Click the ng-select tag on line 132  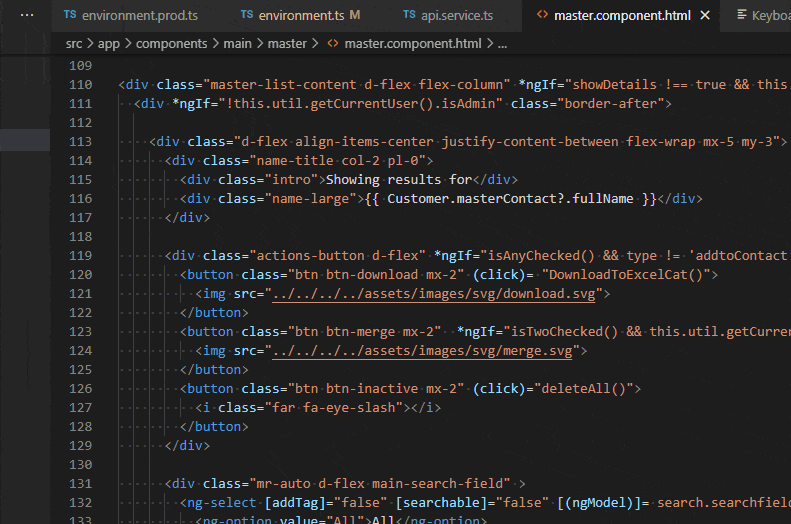[x=221, y=503]
